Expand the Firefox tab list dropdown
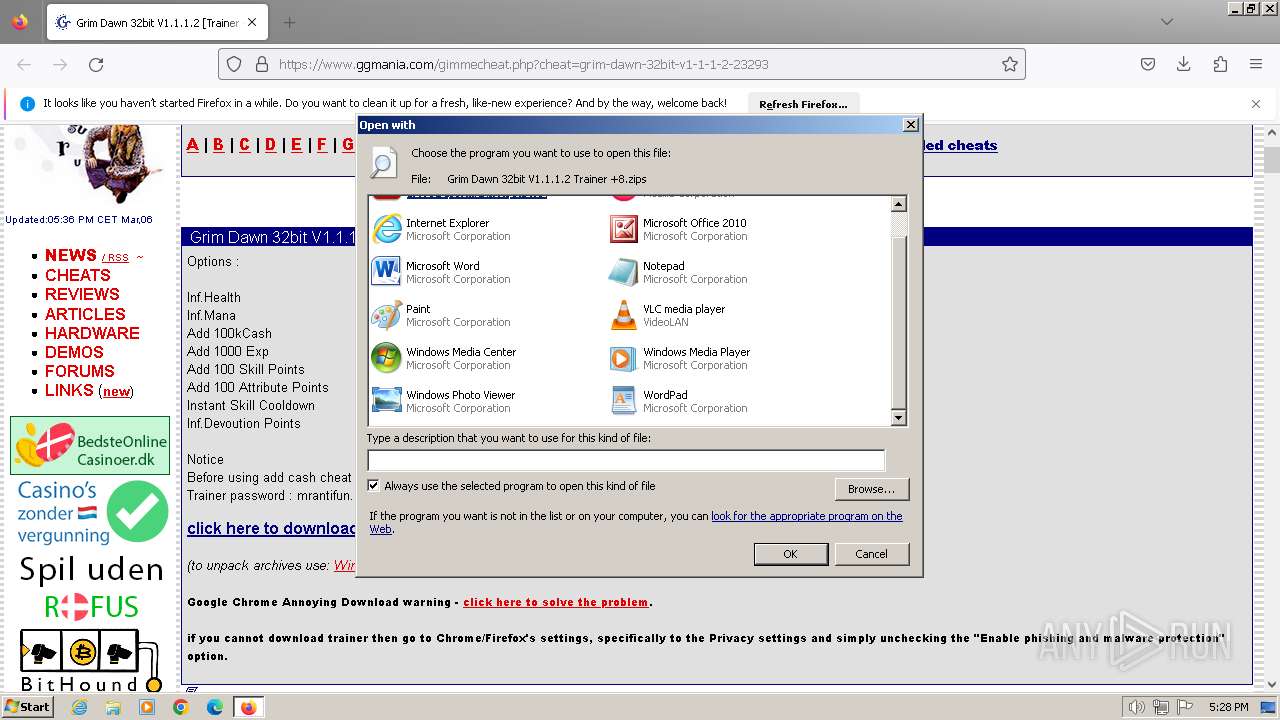 (1167, 22)
